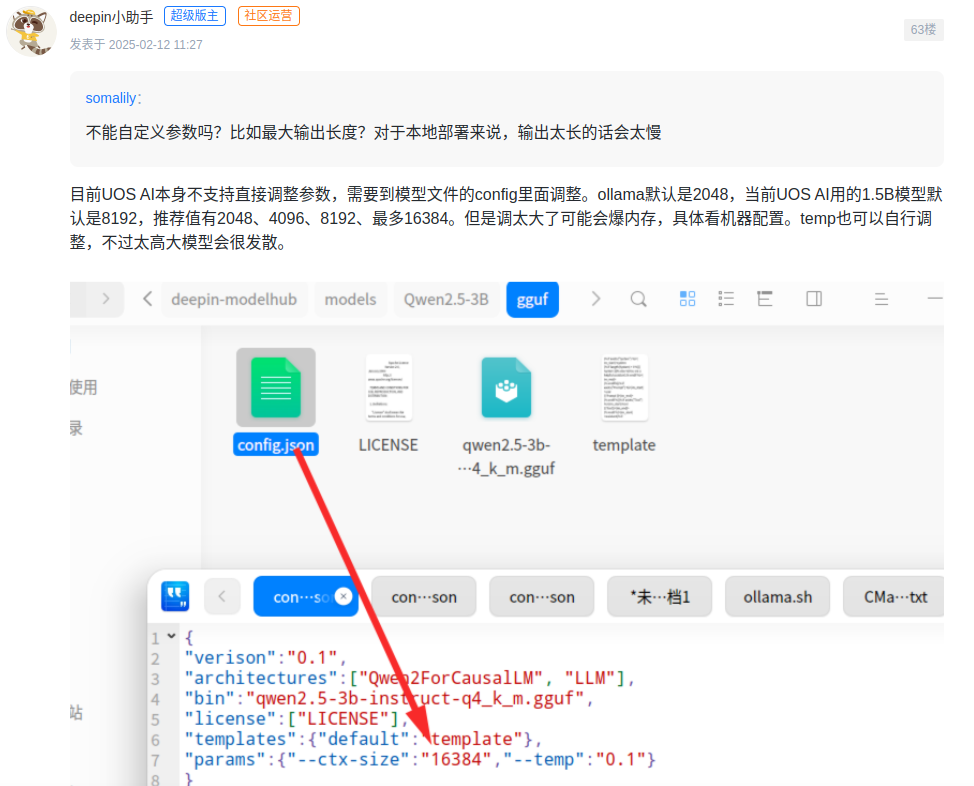This screenshot has width=974, height=786.
Task: Open quoted user somalily's profile
Action: 111,98
